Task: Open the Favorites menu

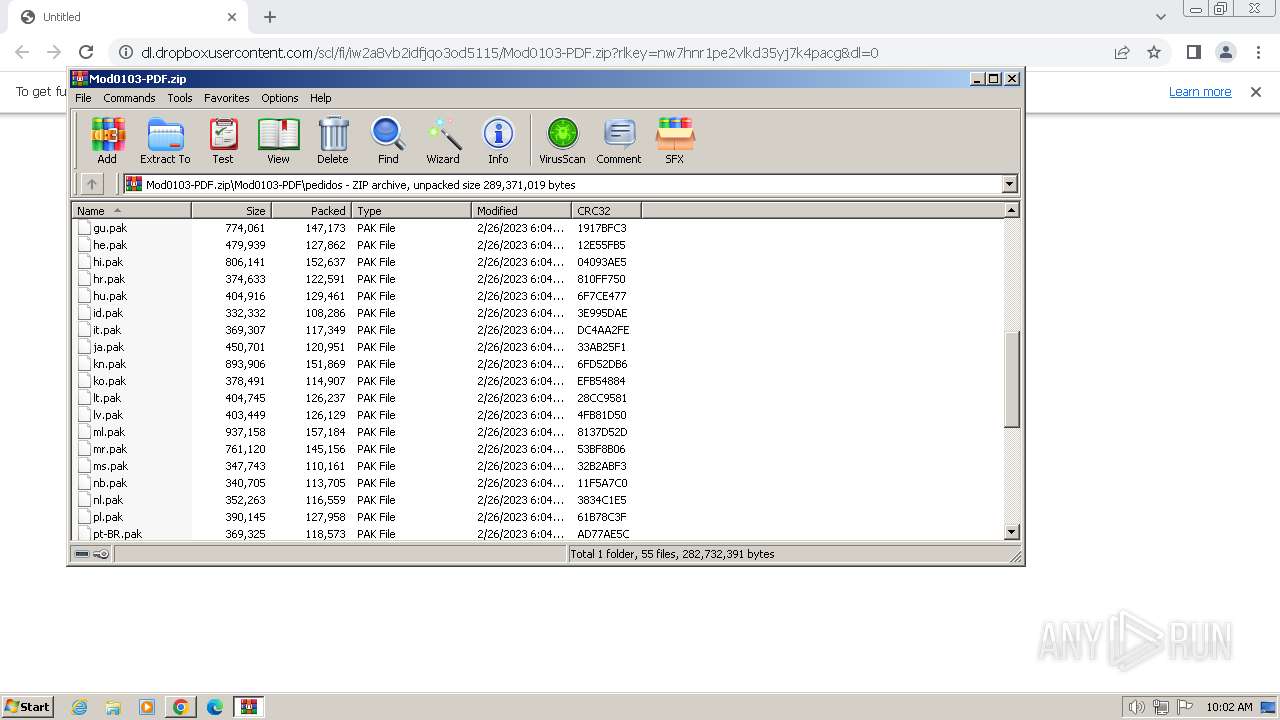Action: [x=227, y=98]
